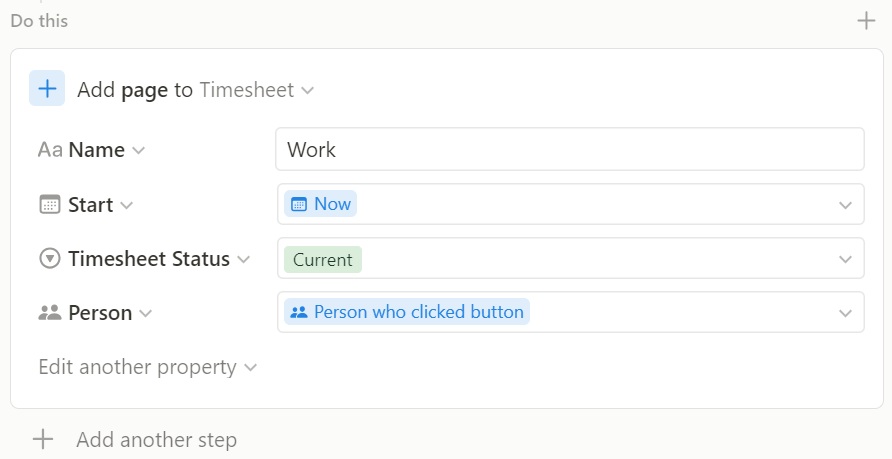Open Edit another property menu
Image resolution: width=892 pixels, height=459 pixels.
(x=148, y=367)
